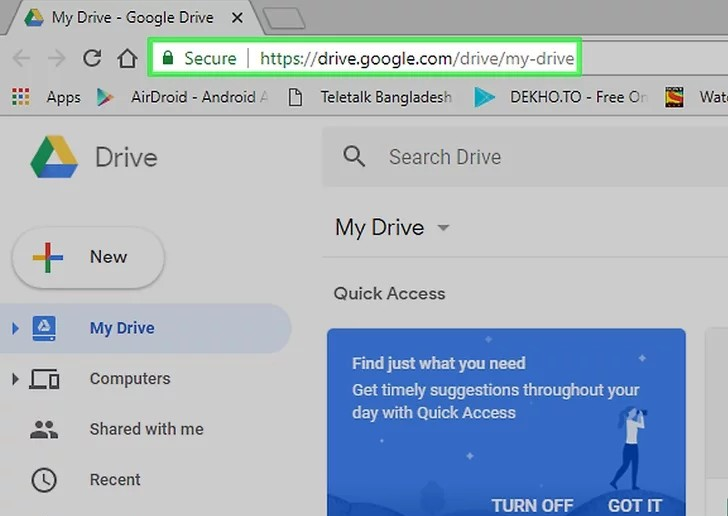This screenshot has height=516, width=728.
Task: Click the search magnifier icon
Action: (x=354, y=156)
